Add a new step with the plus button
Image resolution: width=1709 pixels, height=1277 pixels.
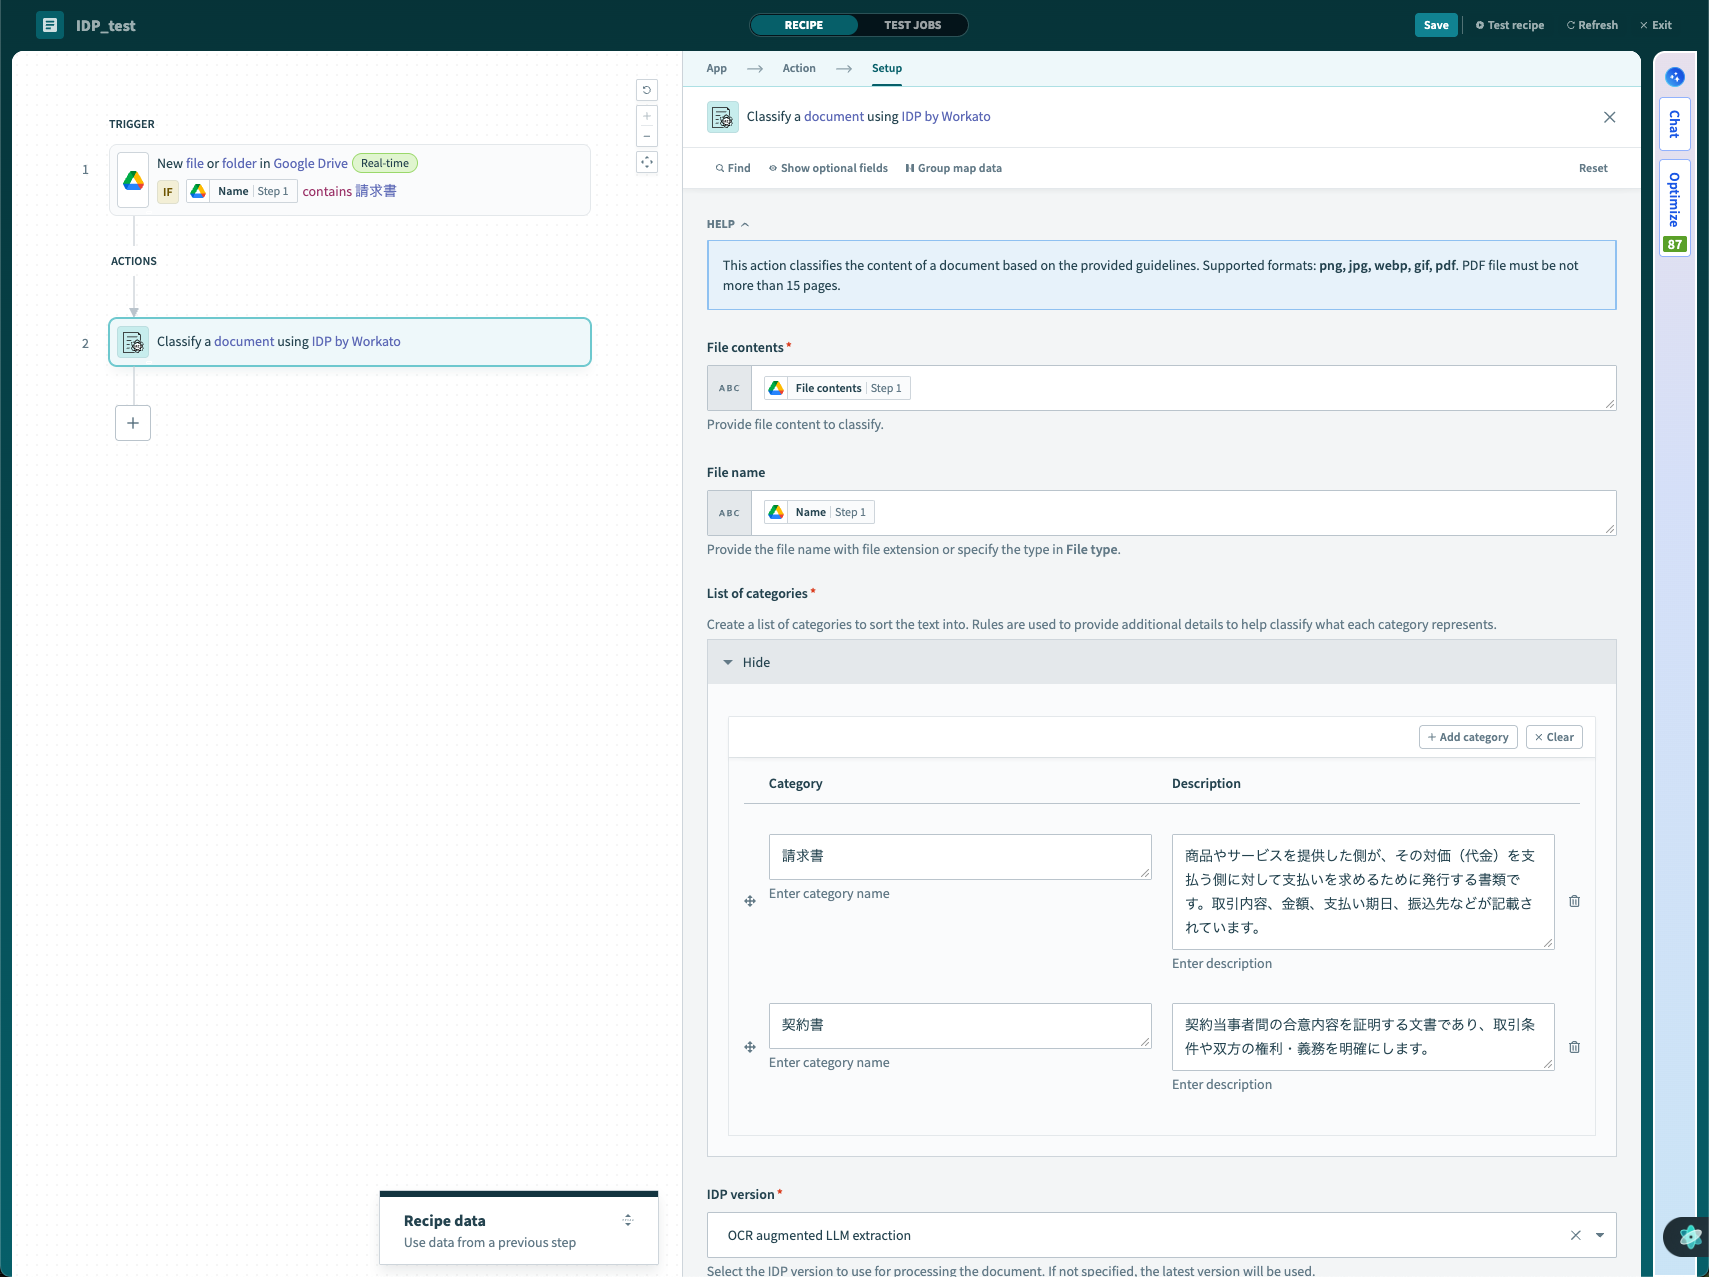click(x=133, y=423)
